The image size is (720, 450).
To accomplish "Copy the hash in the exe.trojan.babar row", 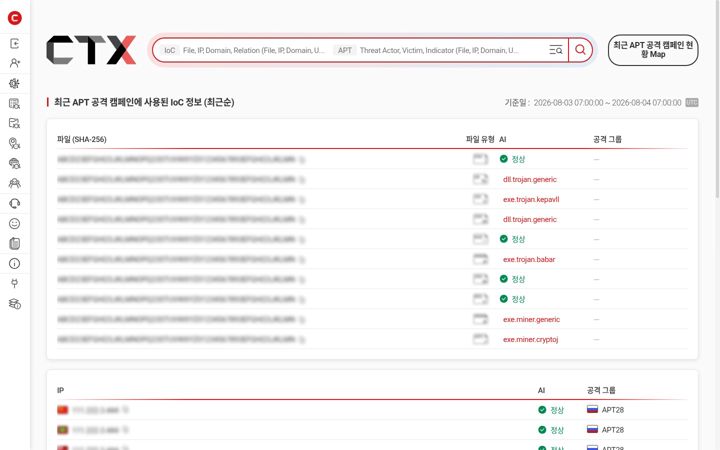I will click(x=302, y=260).
